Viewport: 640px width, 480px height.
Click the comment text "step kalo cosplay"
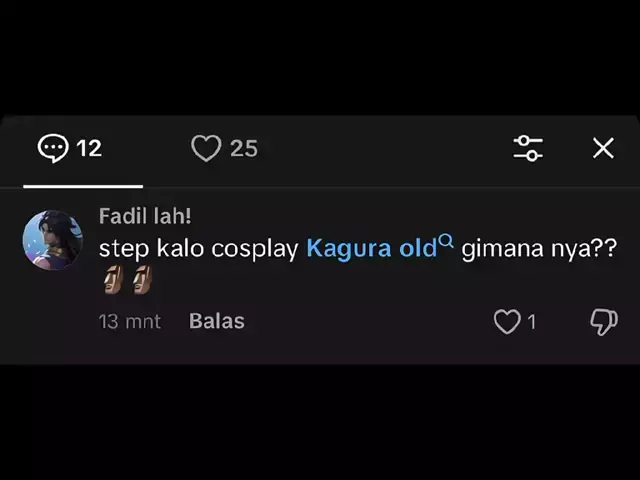click(198, 249)
